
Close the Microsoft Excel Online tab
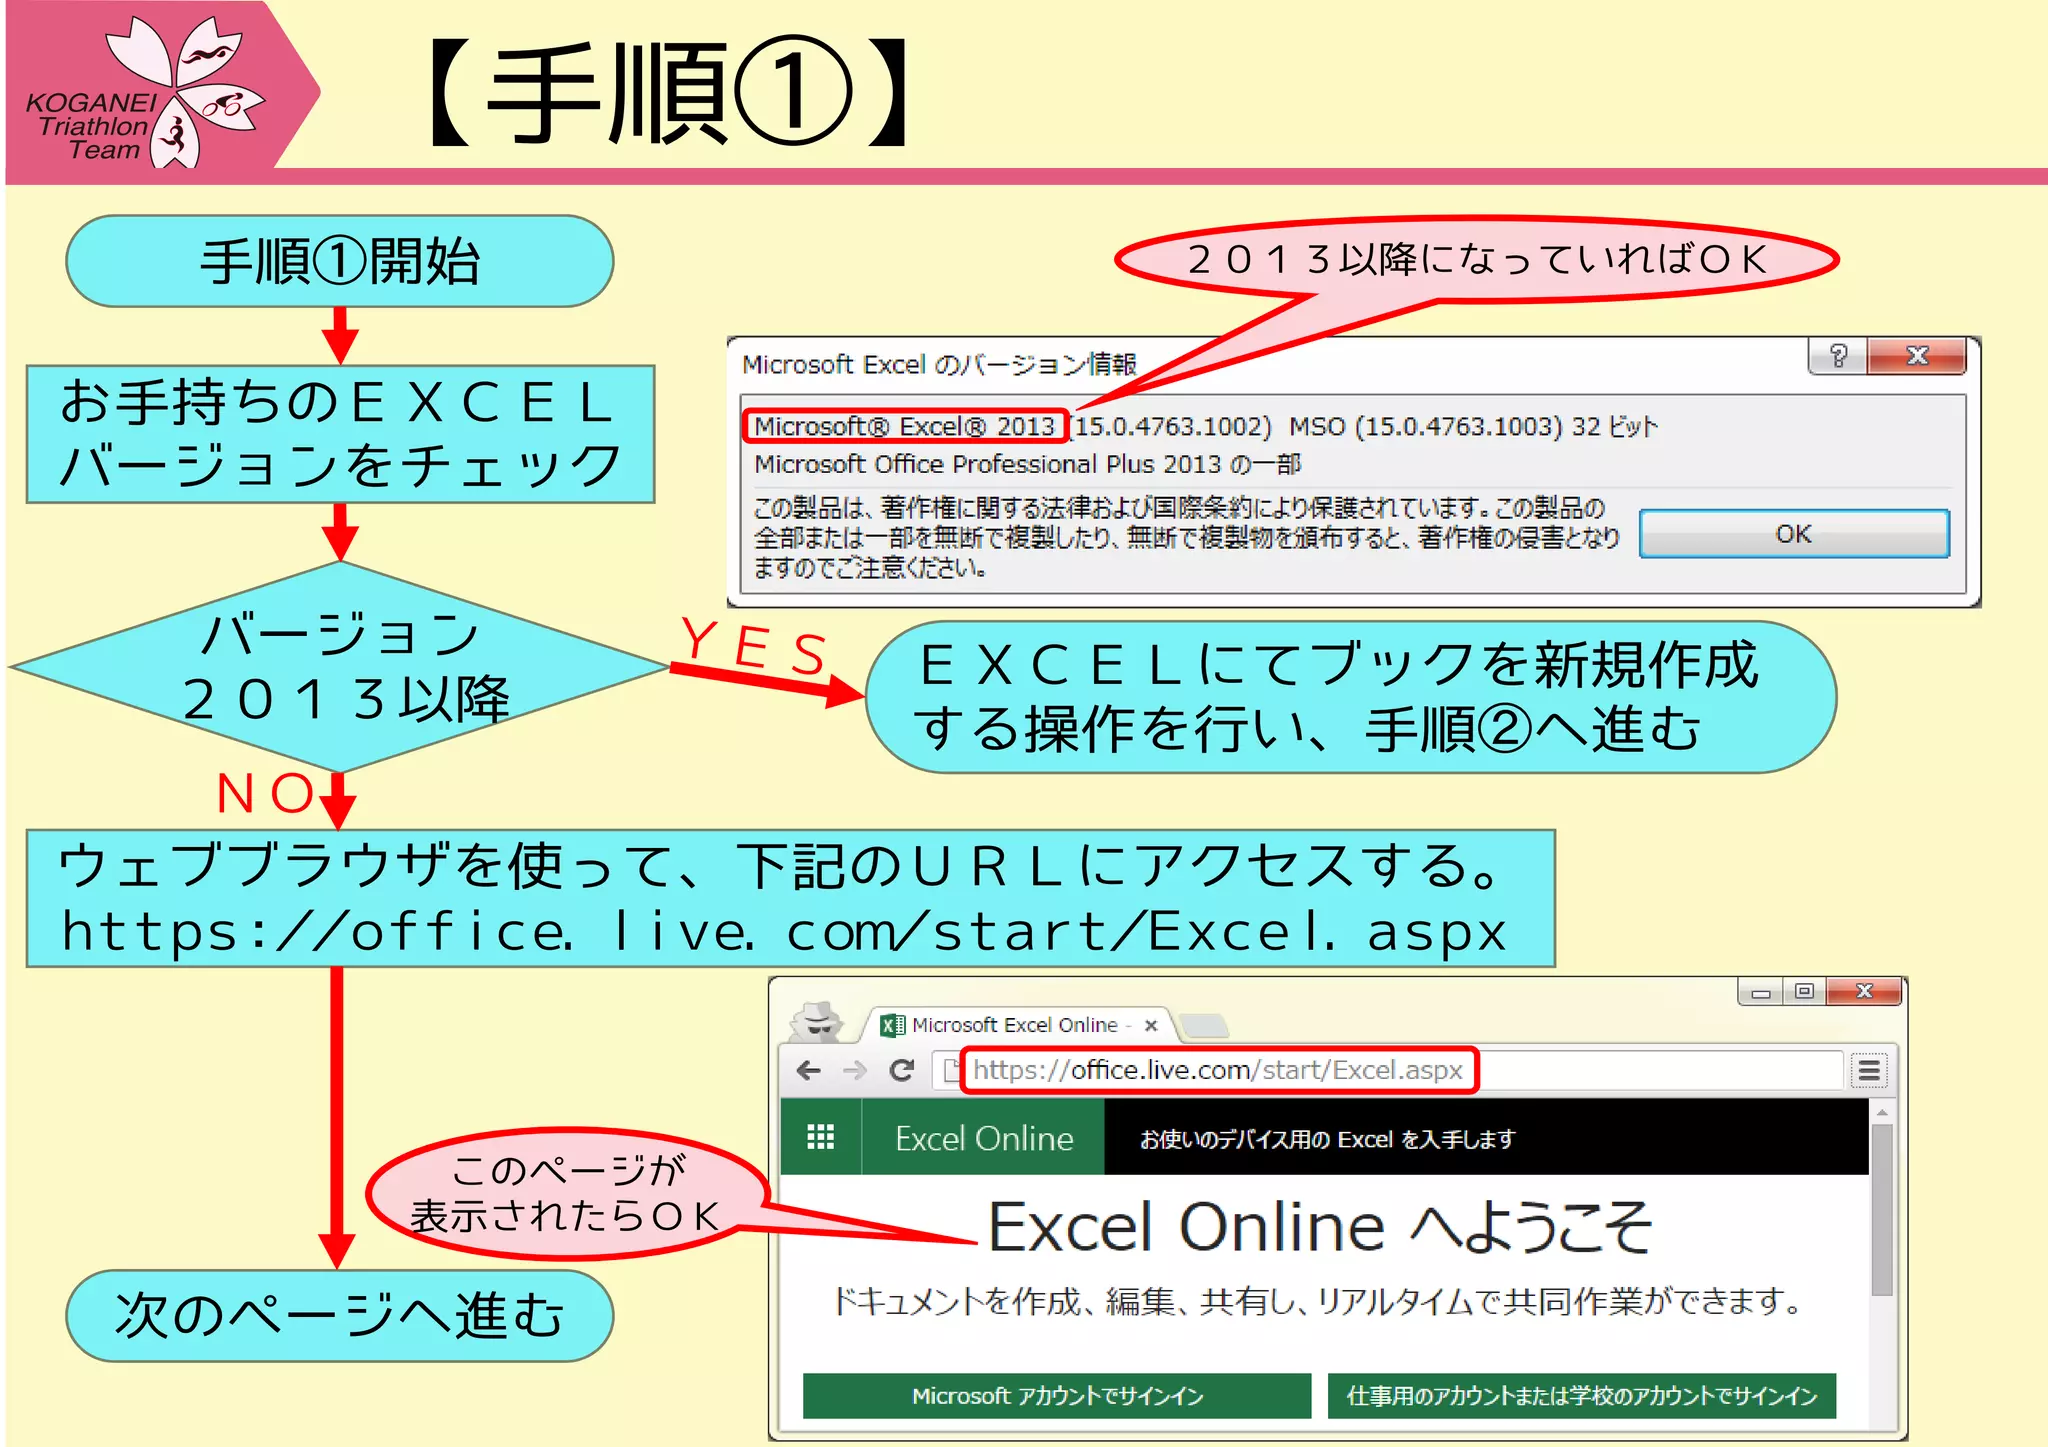tap(1151, 1025)
